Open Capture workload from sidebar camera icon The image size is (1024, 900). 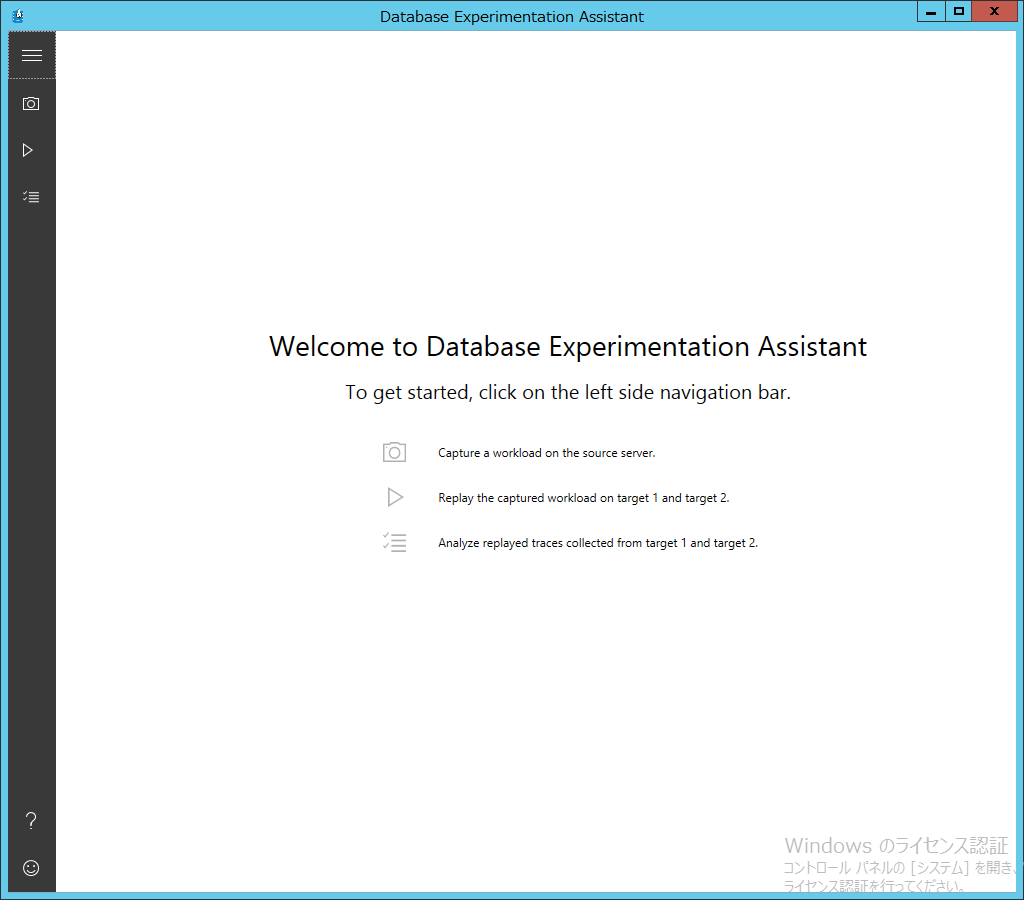tap(31, 103)
